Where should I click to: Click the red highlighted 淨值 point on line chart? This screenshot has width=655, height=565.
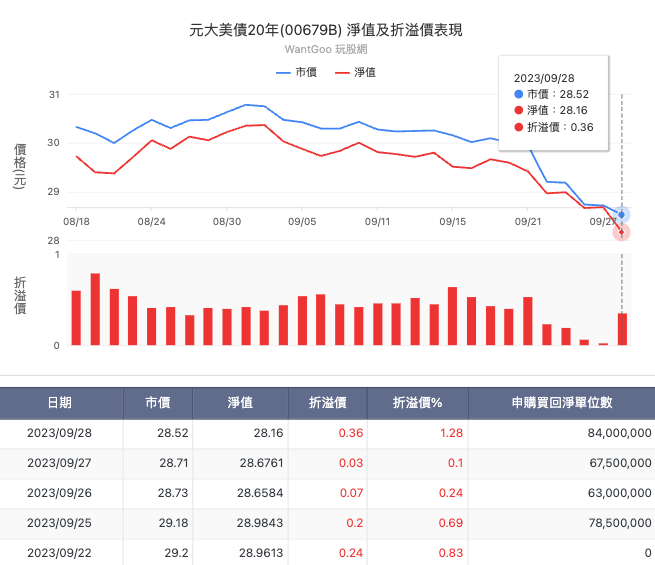[x=622, y=232]
